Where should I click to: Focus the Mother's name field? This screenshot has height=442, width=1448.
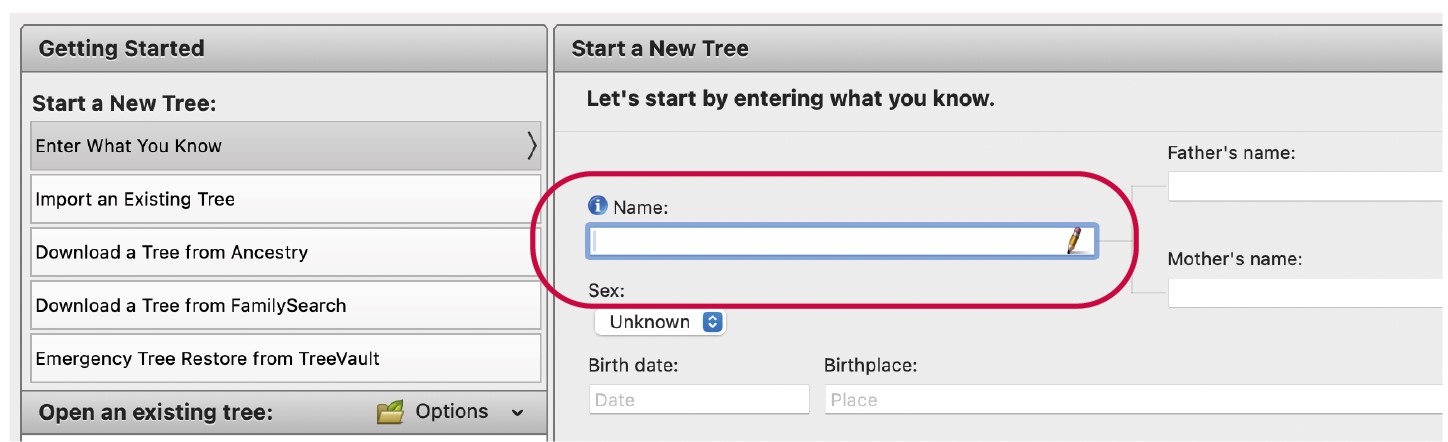coord(1305,293)
